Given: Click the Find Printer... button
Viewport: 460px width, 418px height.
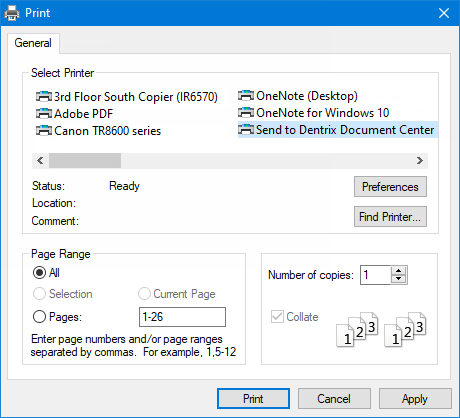Looking at the screenshot, I should tap(390, 217).
